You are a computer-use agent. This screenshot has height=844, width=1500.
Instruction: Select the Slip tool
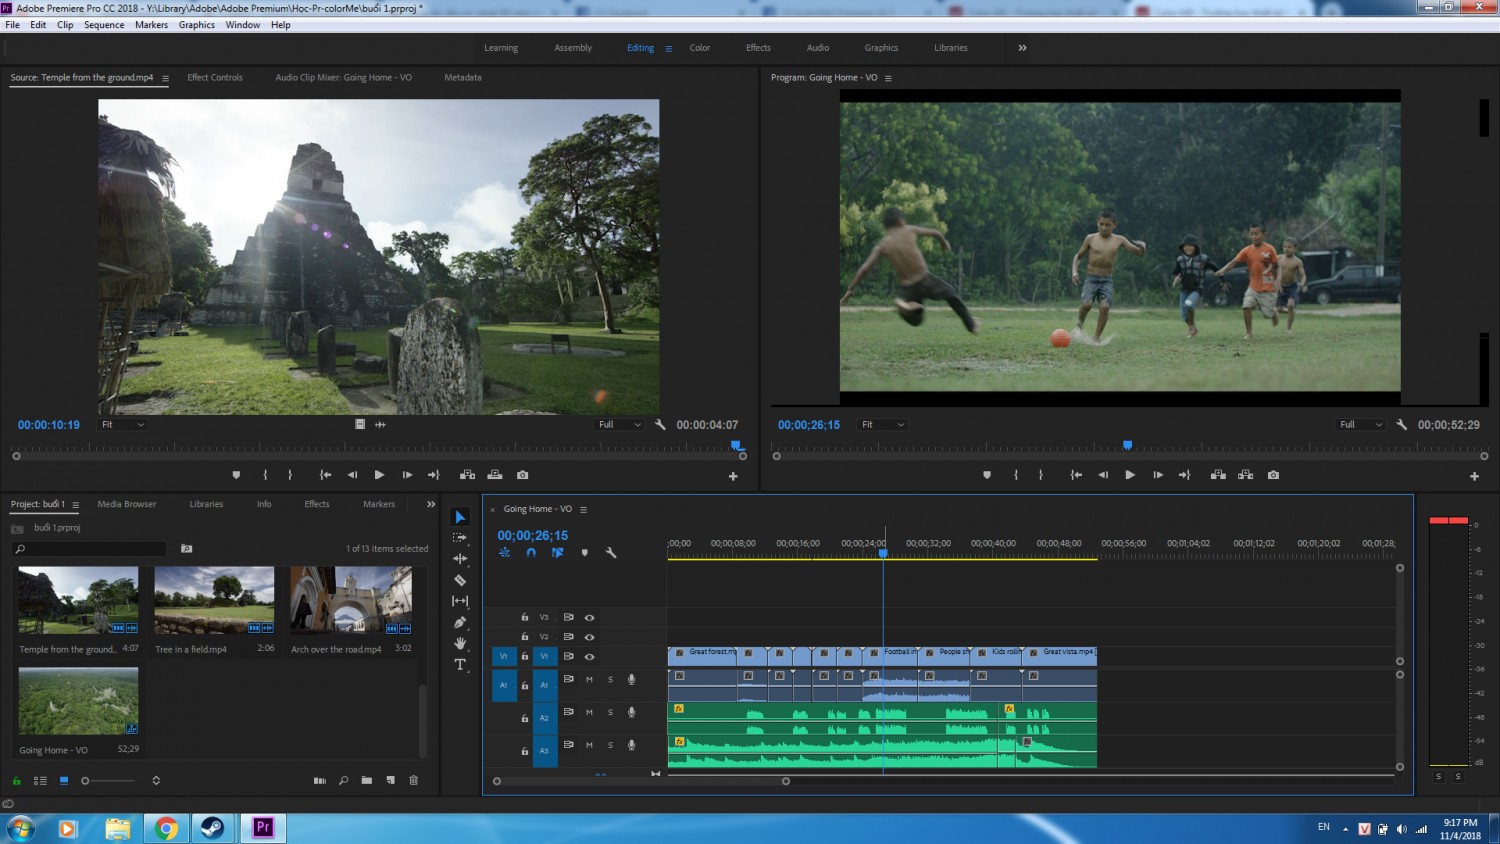pyautogui.click(x=460, y=601)
